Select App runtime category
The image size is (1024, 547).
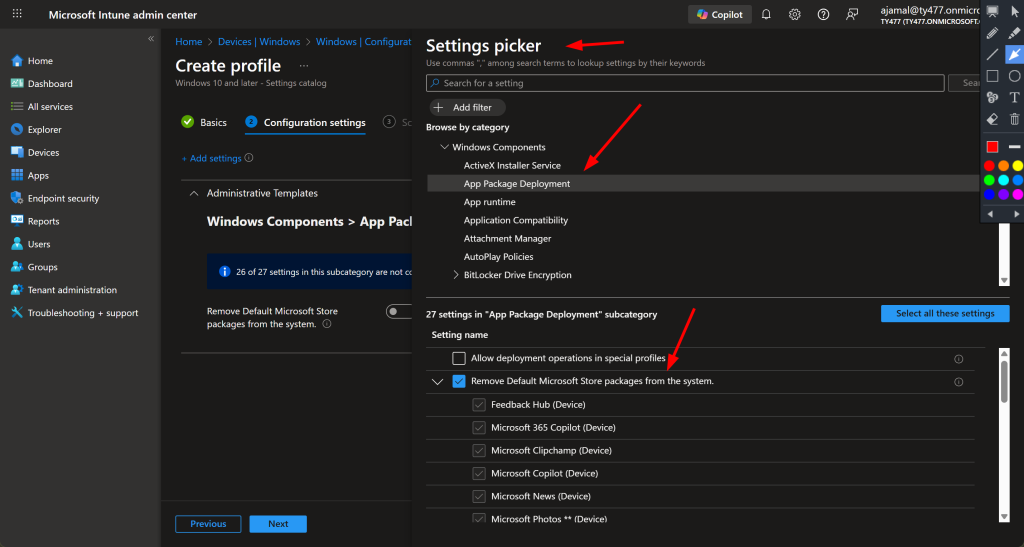coord(490,202)
